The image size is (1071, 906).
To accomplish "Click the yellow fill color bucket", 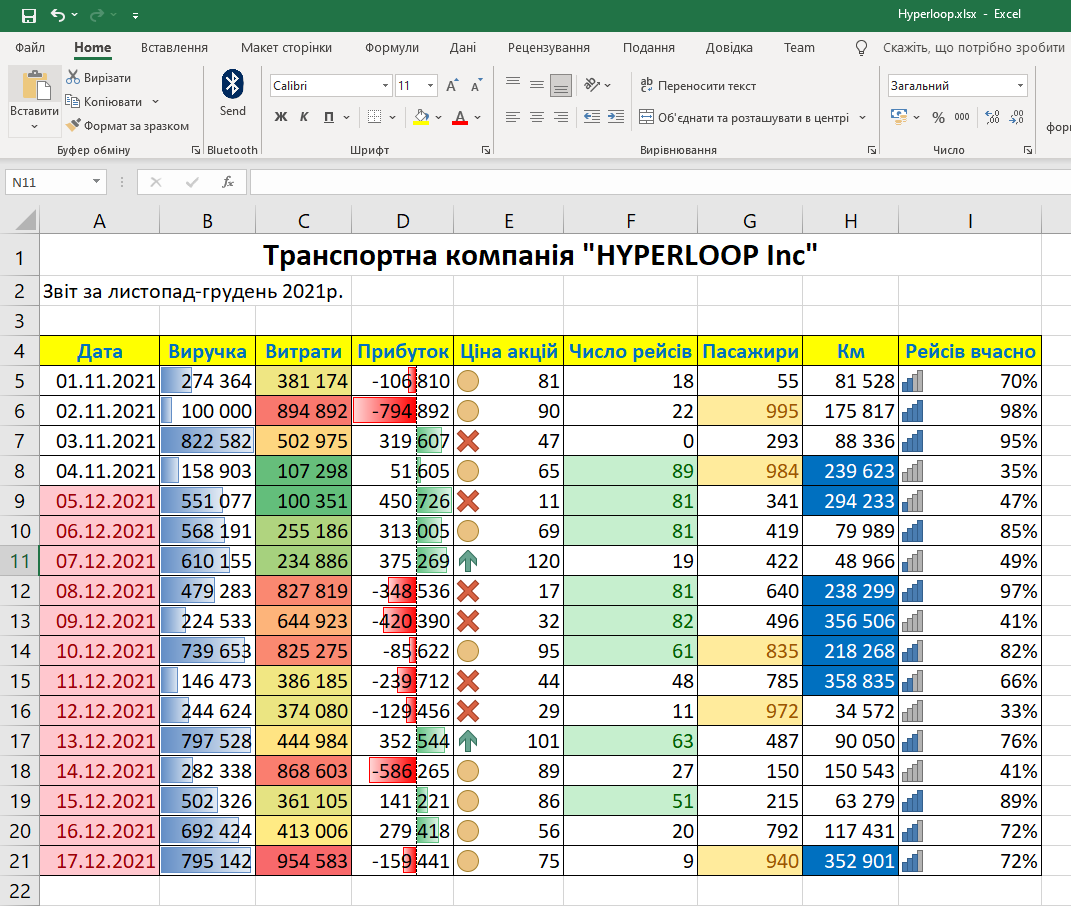I will click(x=421, y=117).
